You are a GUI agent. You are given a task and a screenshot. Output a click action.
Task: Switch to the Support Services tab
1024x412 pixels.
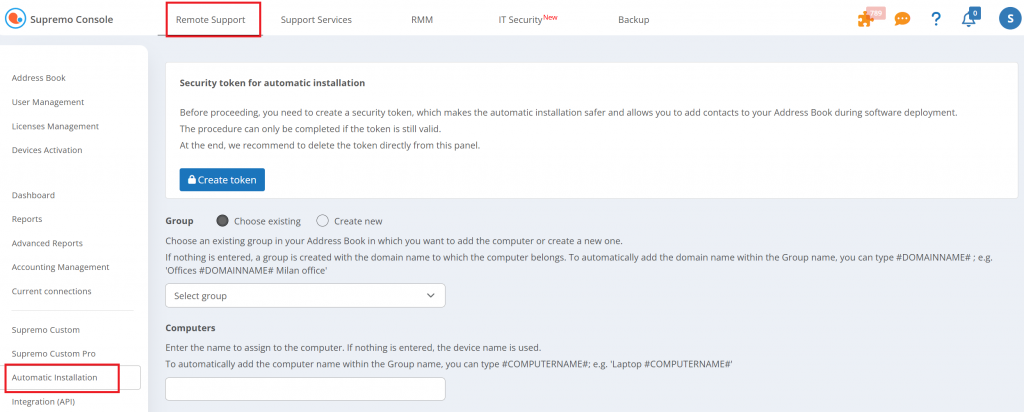click(x=316, y=19)
